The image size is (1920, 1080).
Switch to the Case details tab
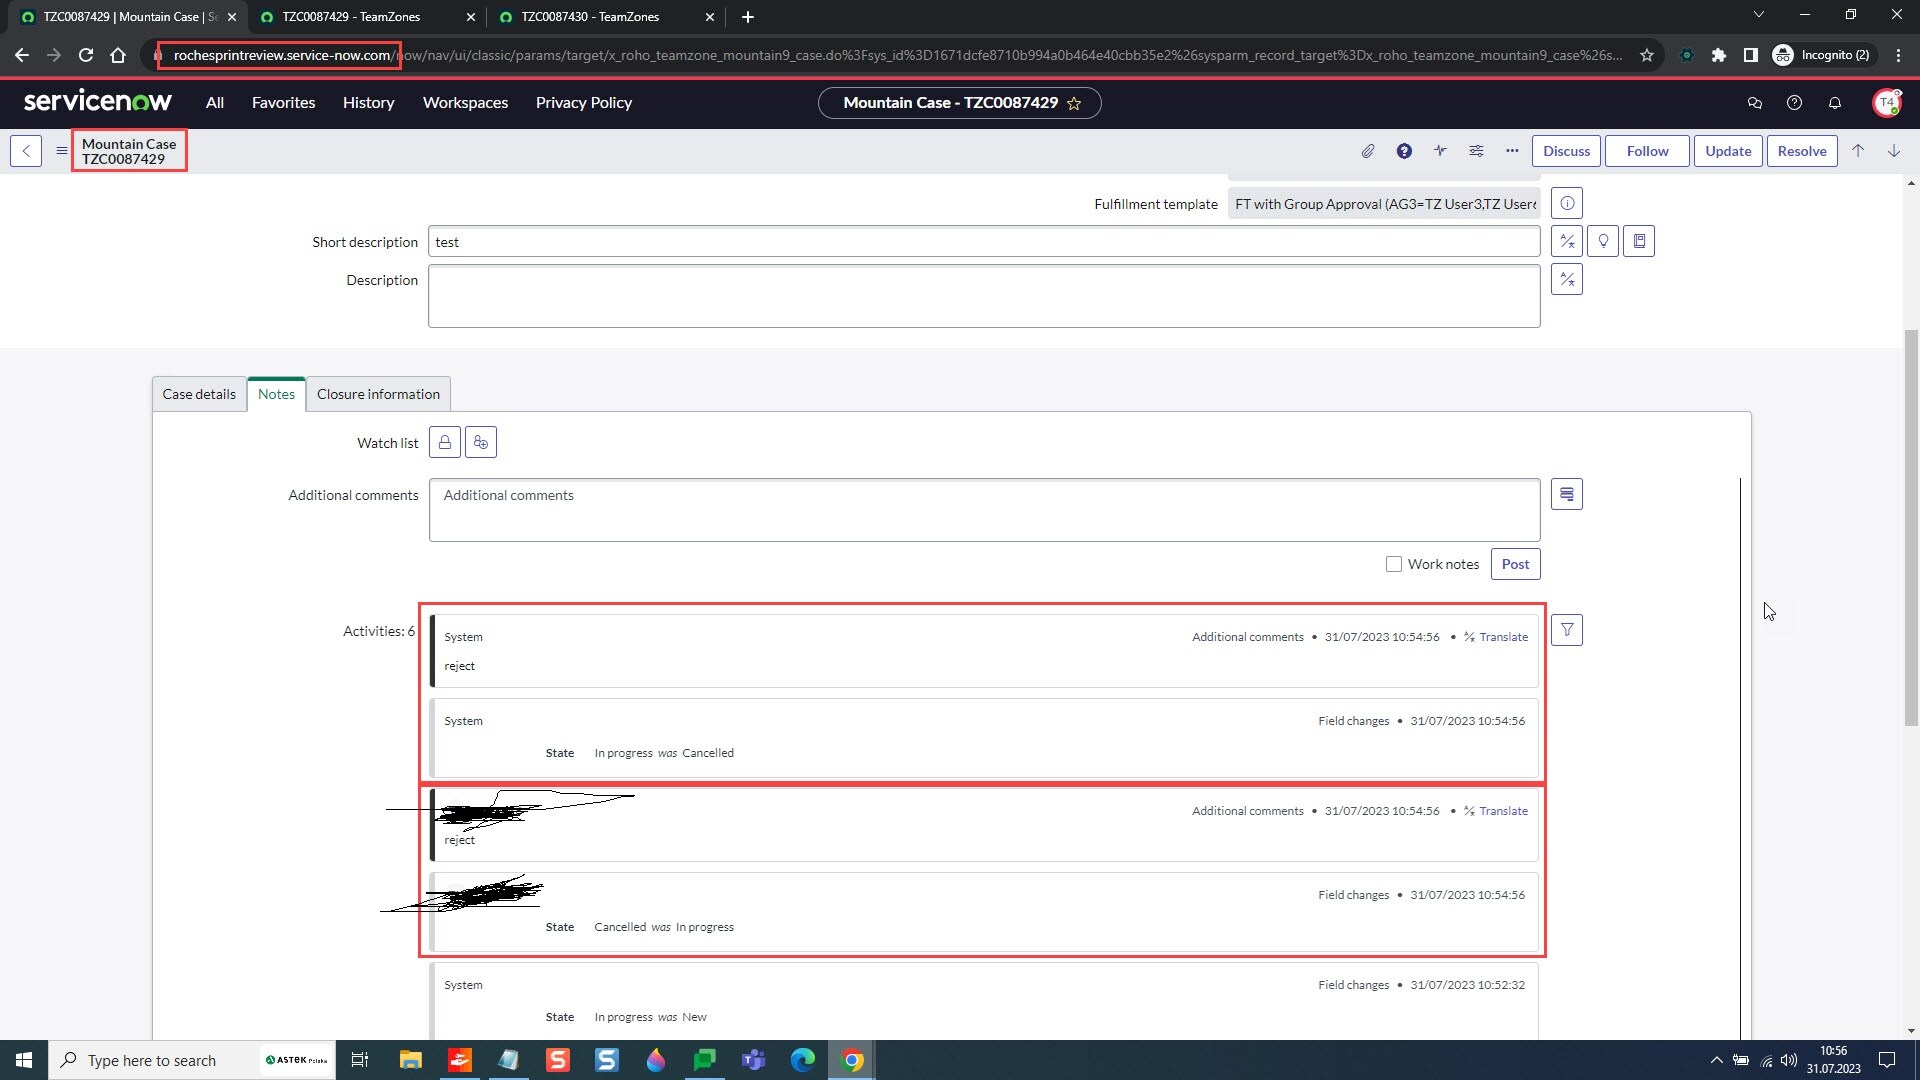click(x=198, y=394)
